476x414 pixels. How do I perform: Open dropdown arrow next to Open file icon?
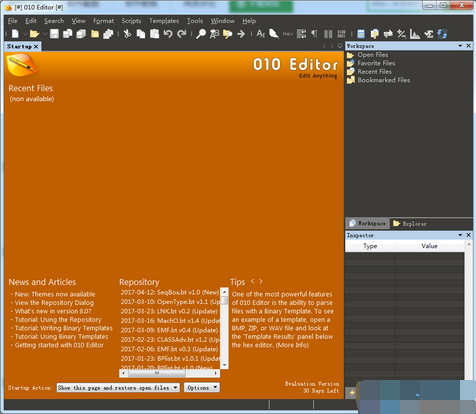tap(45, 34)
